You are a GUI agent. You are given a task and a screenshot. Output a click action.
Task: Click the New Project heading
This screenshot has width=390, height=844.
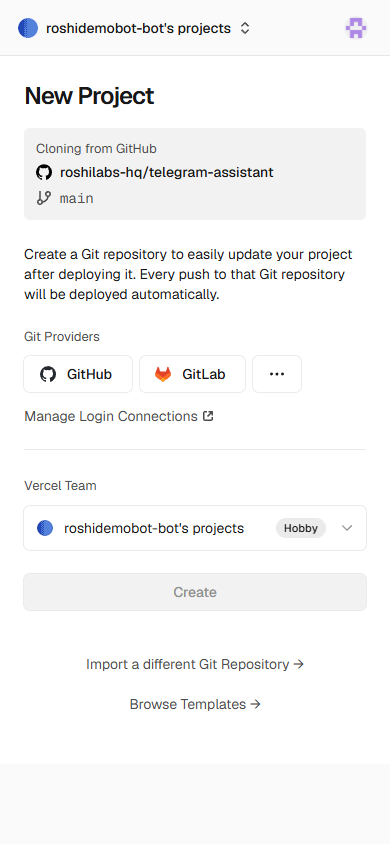89,96
